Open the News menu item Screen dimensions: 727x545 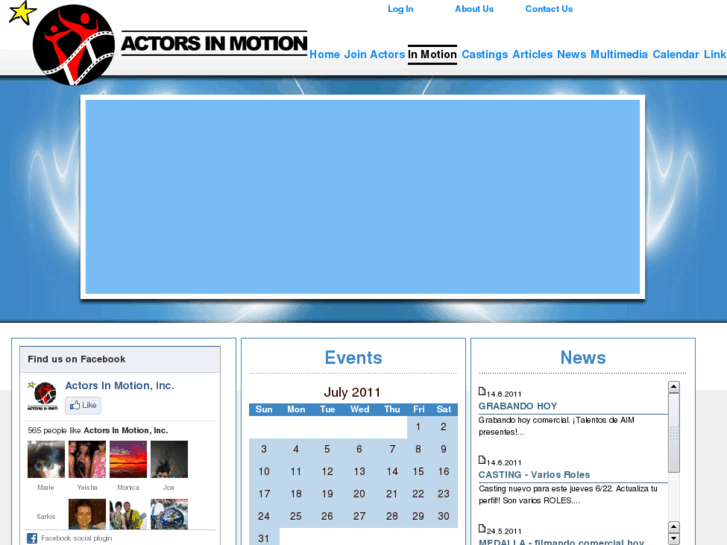571,54
